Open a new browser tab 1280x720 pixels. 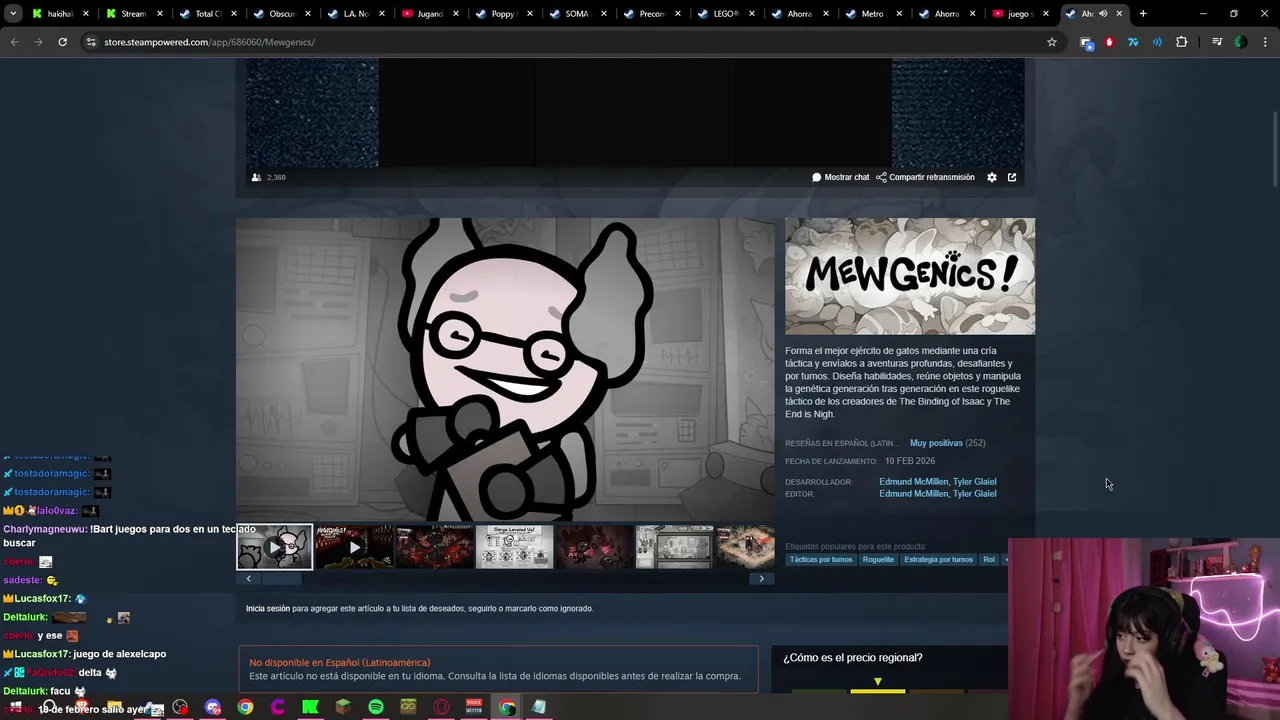[x=1143, y=14]
